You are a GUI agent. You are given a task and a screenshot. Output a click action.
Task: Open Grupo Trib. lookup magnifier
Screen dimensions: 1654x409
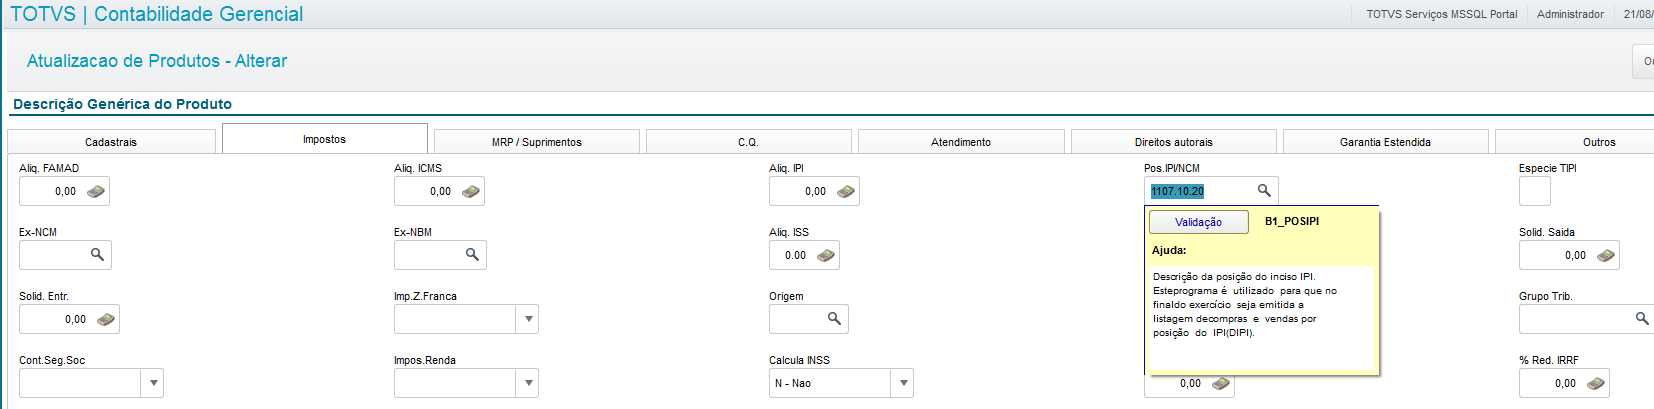click(x=1641, y=318)
